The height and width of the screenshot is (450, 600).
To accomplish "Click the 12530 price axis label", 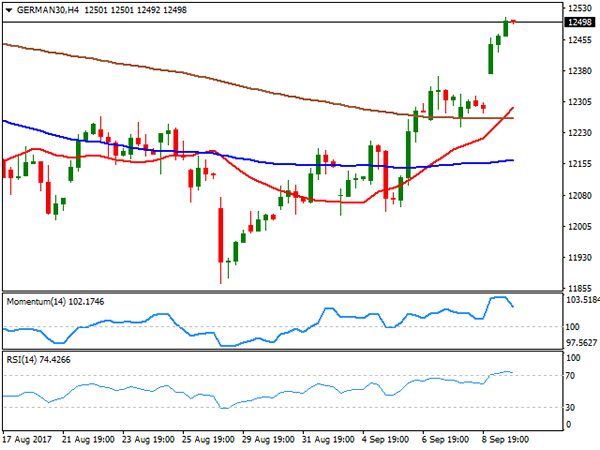I will 580,8.
